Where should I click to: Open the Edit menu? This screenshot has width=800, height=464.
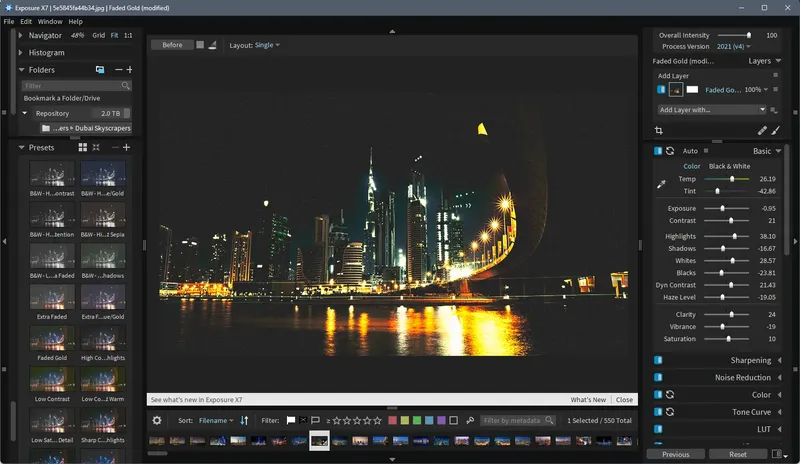click(x=26, y=21)
